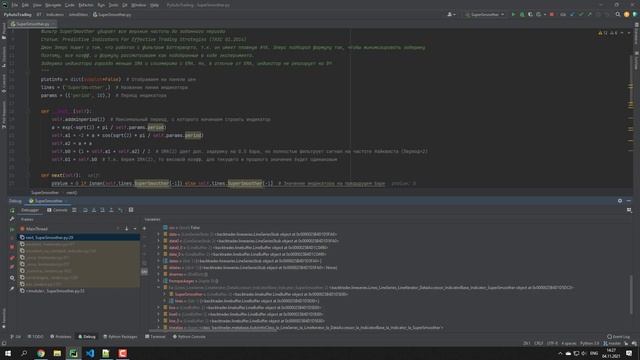640x360 pixels.
Task: Toggle Mute Breakpoints icon
Action: coord(12,267)
